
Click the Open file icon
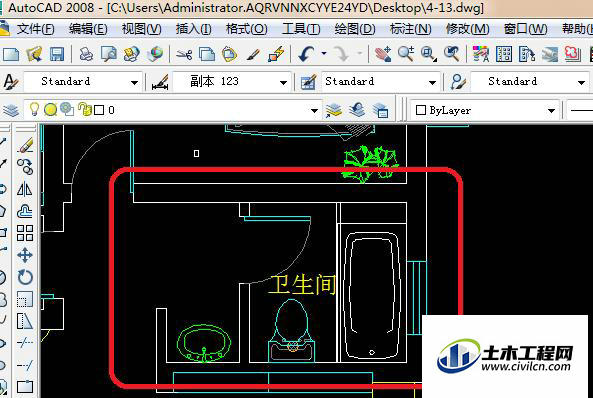coord(34,54)
